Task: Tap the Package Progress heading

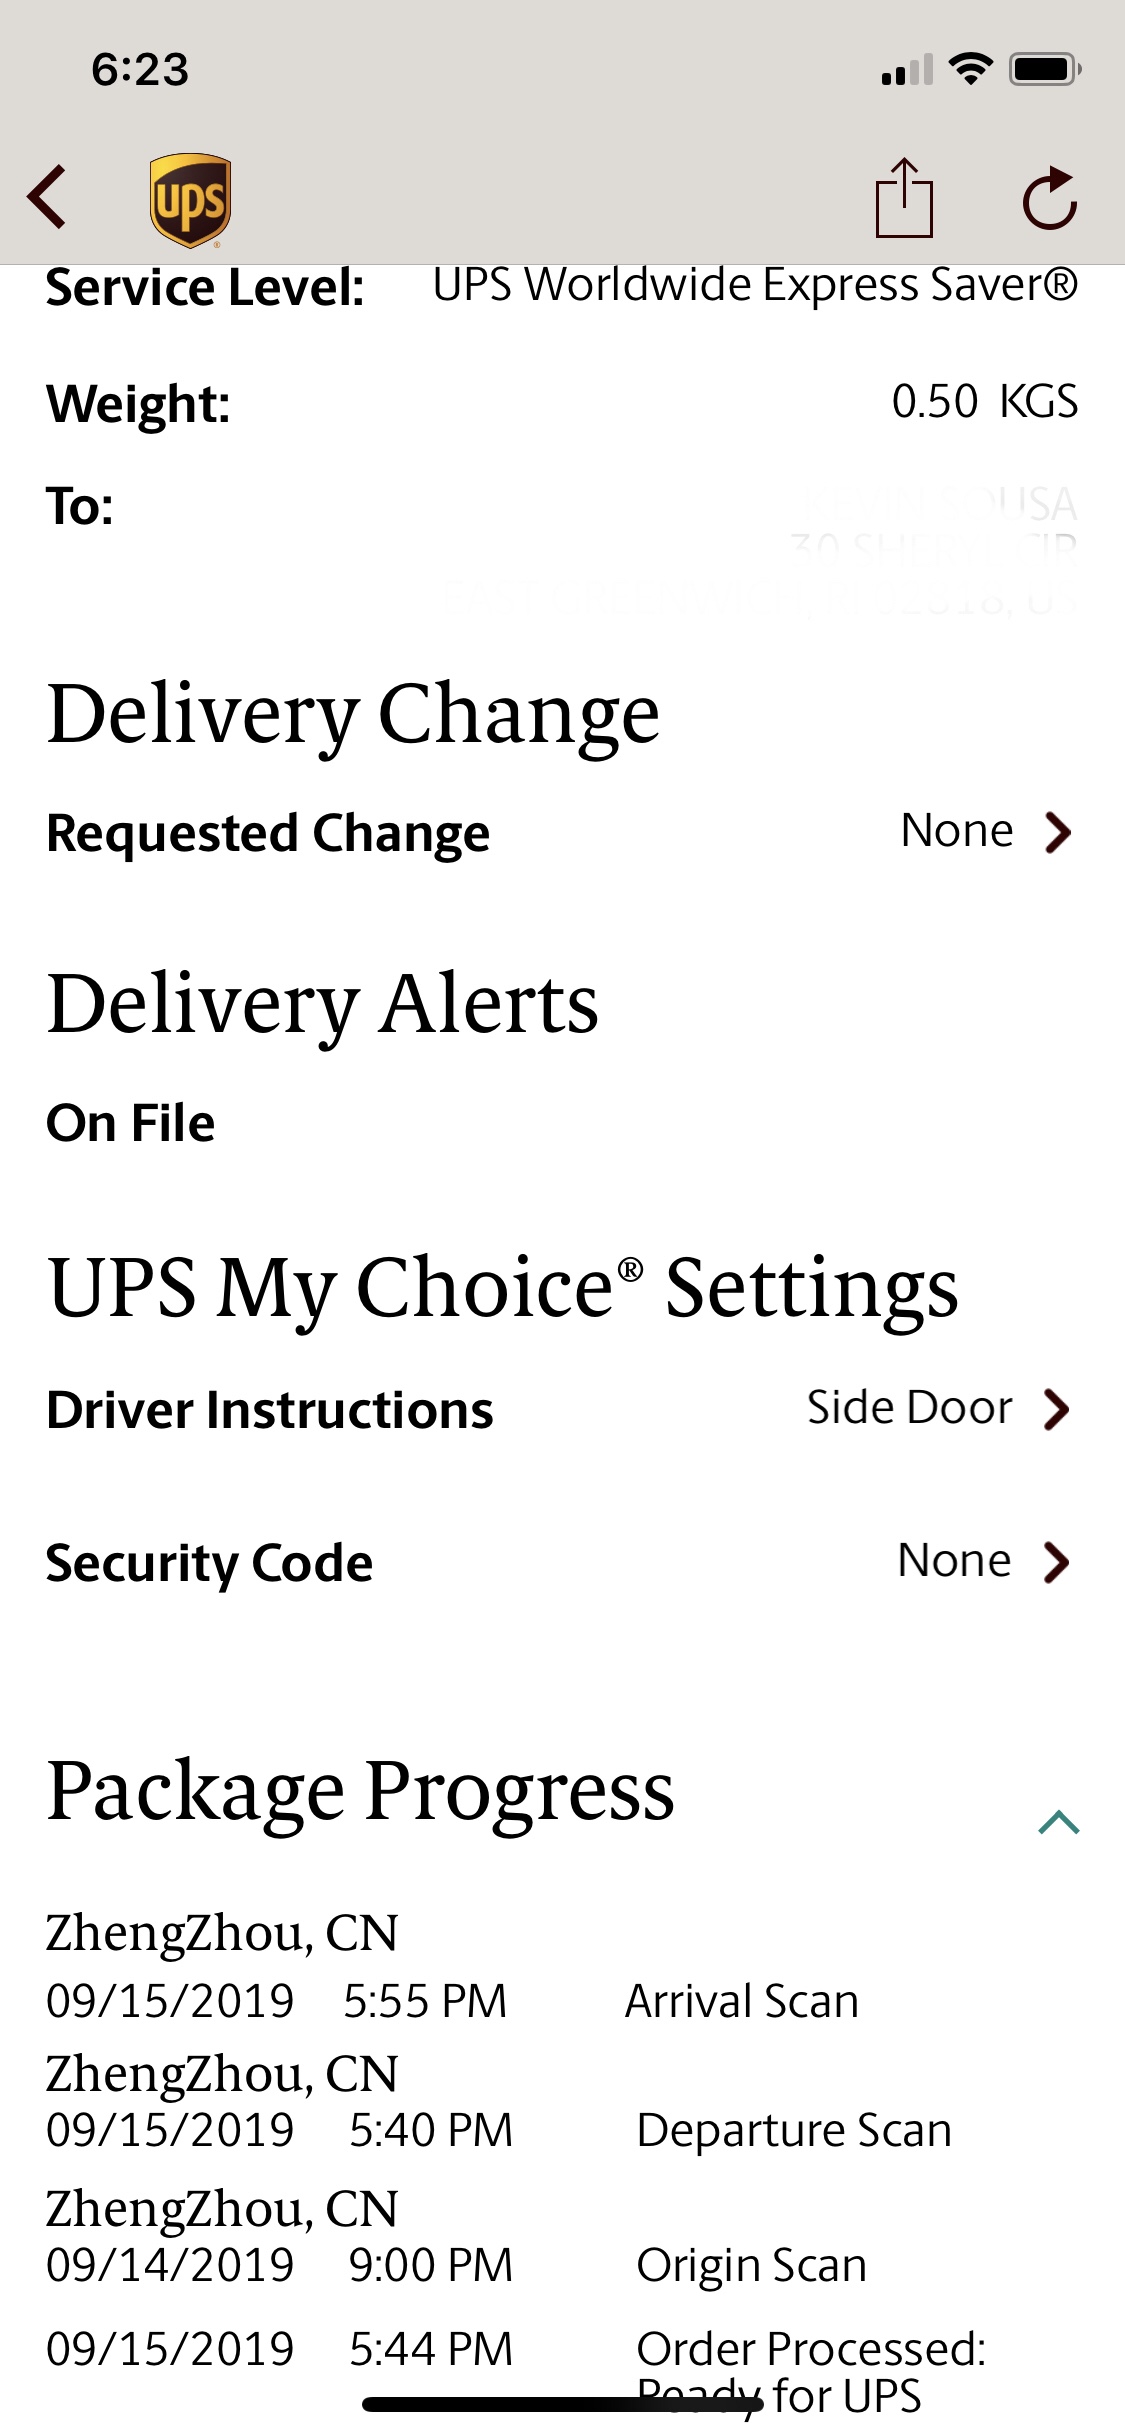Action: (361, 1793)
